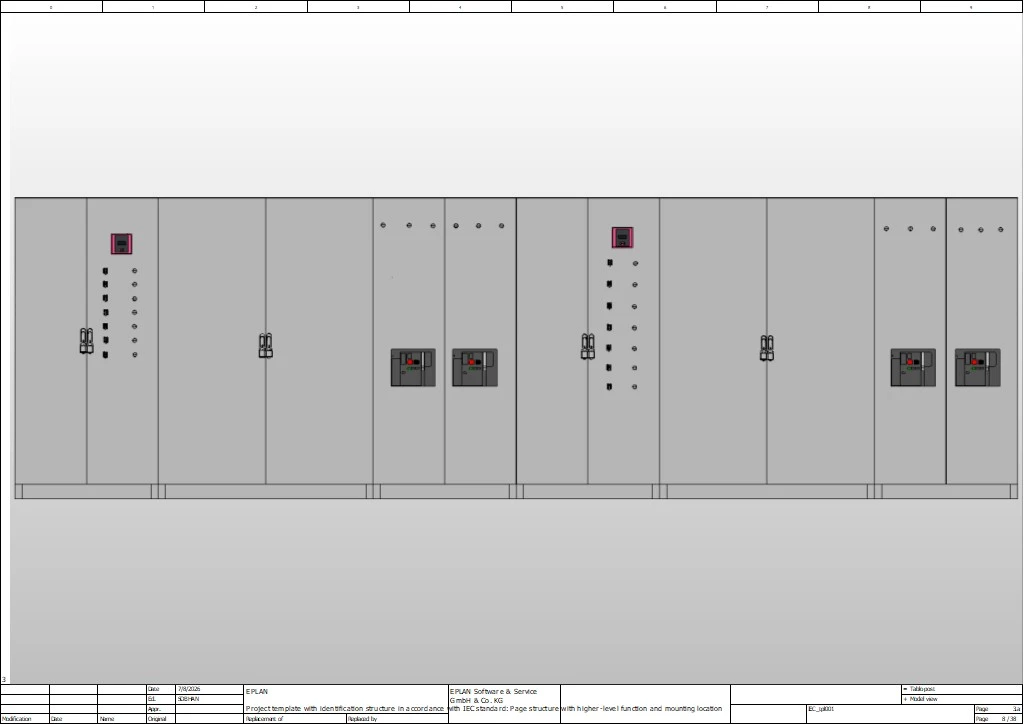This screenshot has height=724, width=1024.
Task: Select the pink power meter on the middle cabinet
Action: tap(622, 237)
